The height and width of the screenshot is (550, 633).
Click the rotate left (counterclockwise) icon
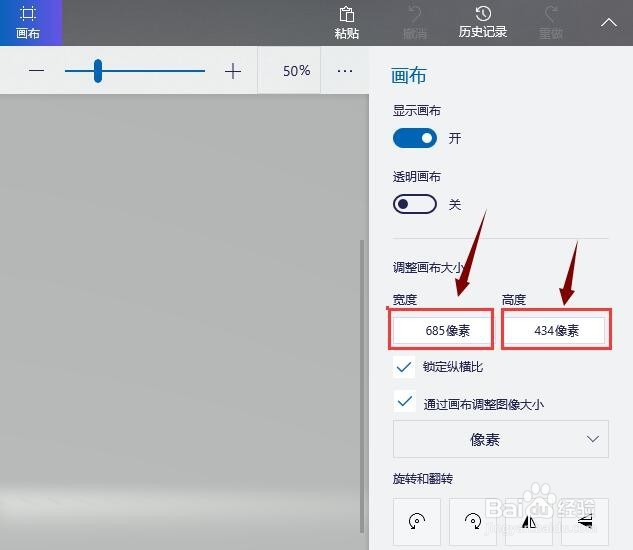[x=417, y=521]
